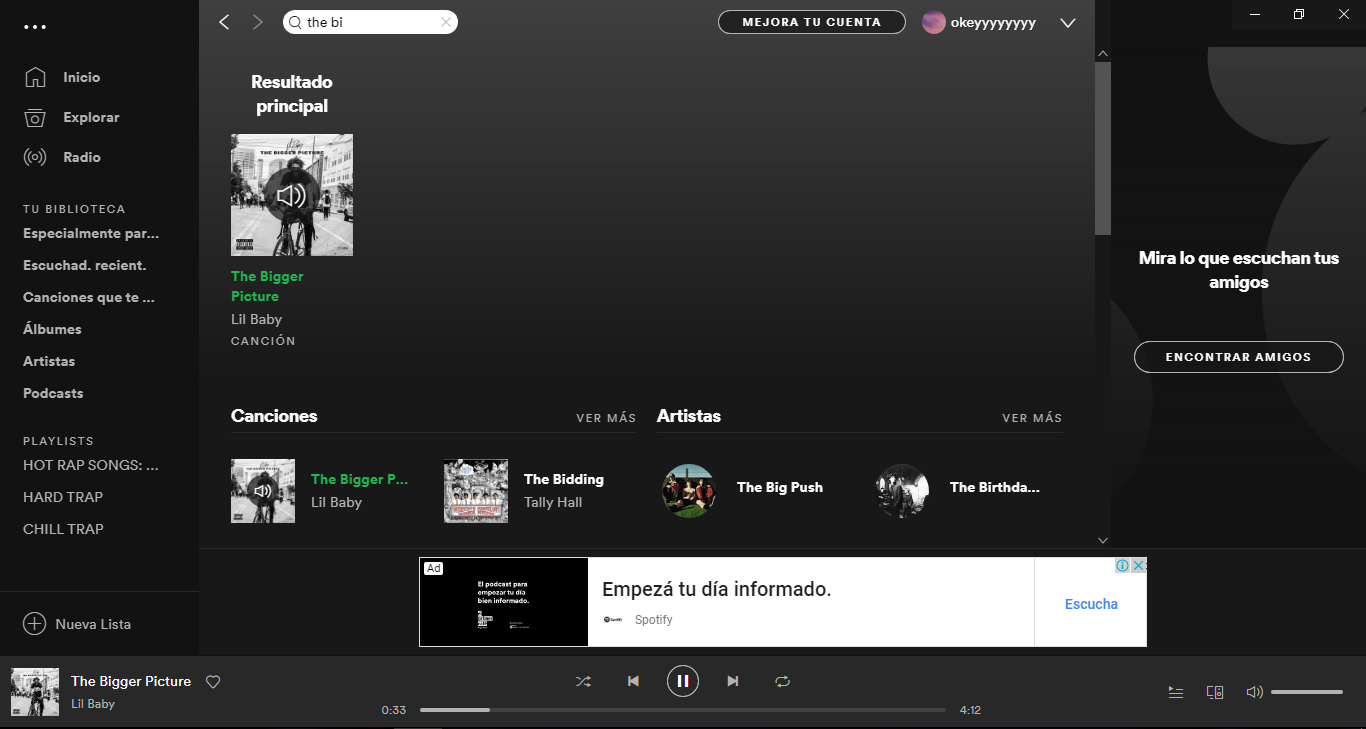The width and height of the screenshot is (1366, 729).
Task: Select The Bidding song title
Action: [564, 479]
